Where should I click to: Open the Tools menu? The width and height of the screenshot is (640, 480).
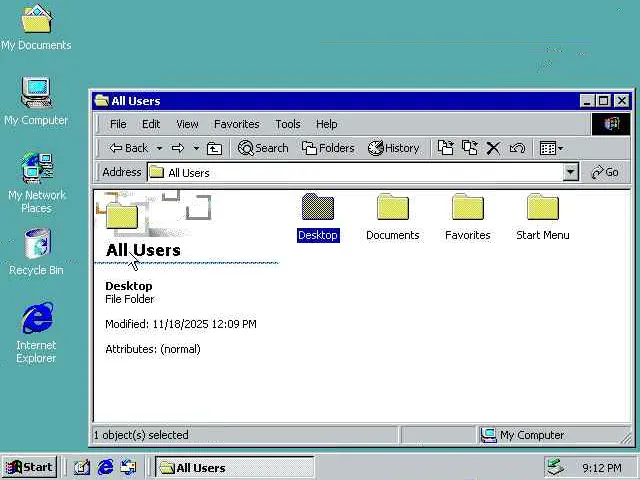click(x=288, y=124)
